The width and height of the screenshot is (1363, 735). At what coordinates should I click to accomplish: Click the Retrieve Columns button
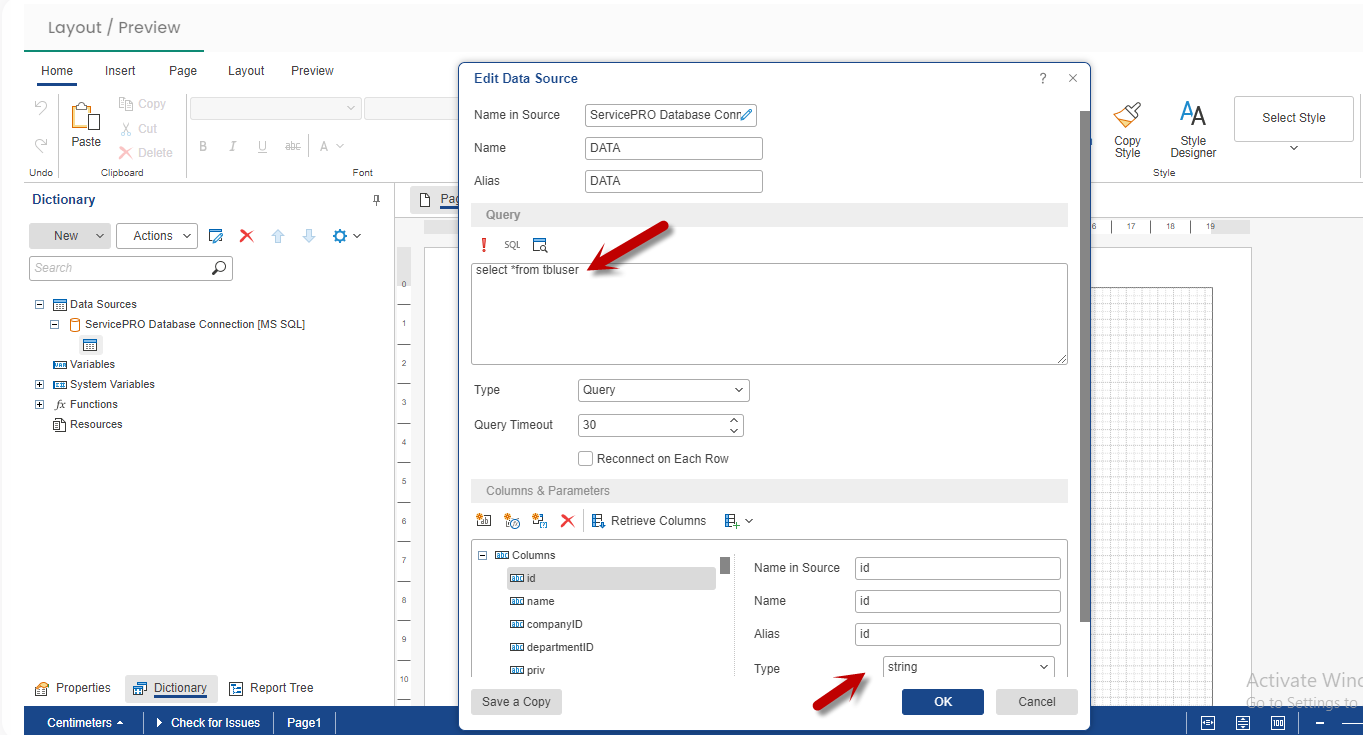[x=648, y=521]
